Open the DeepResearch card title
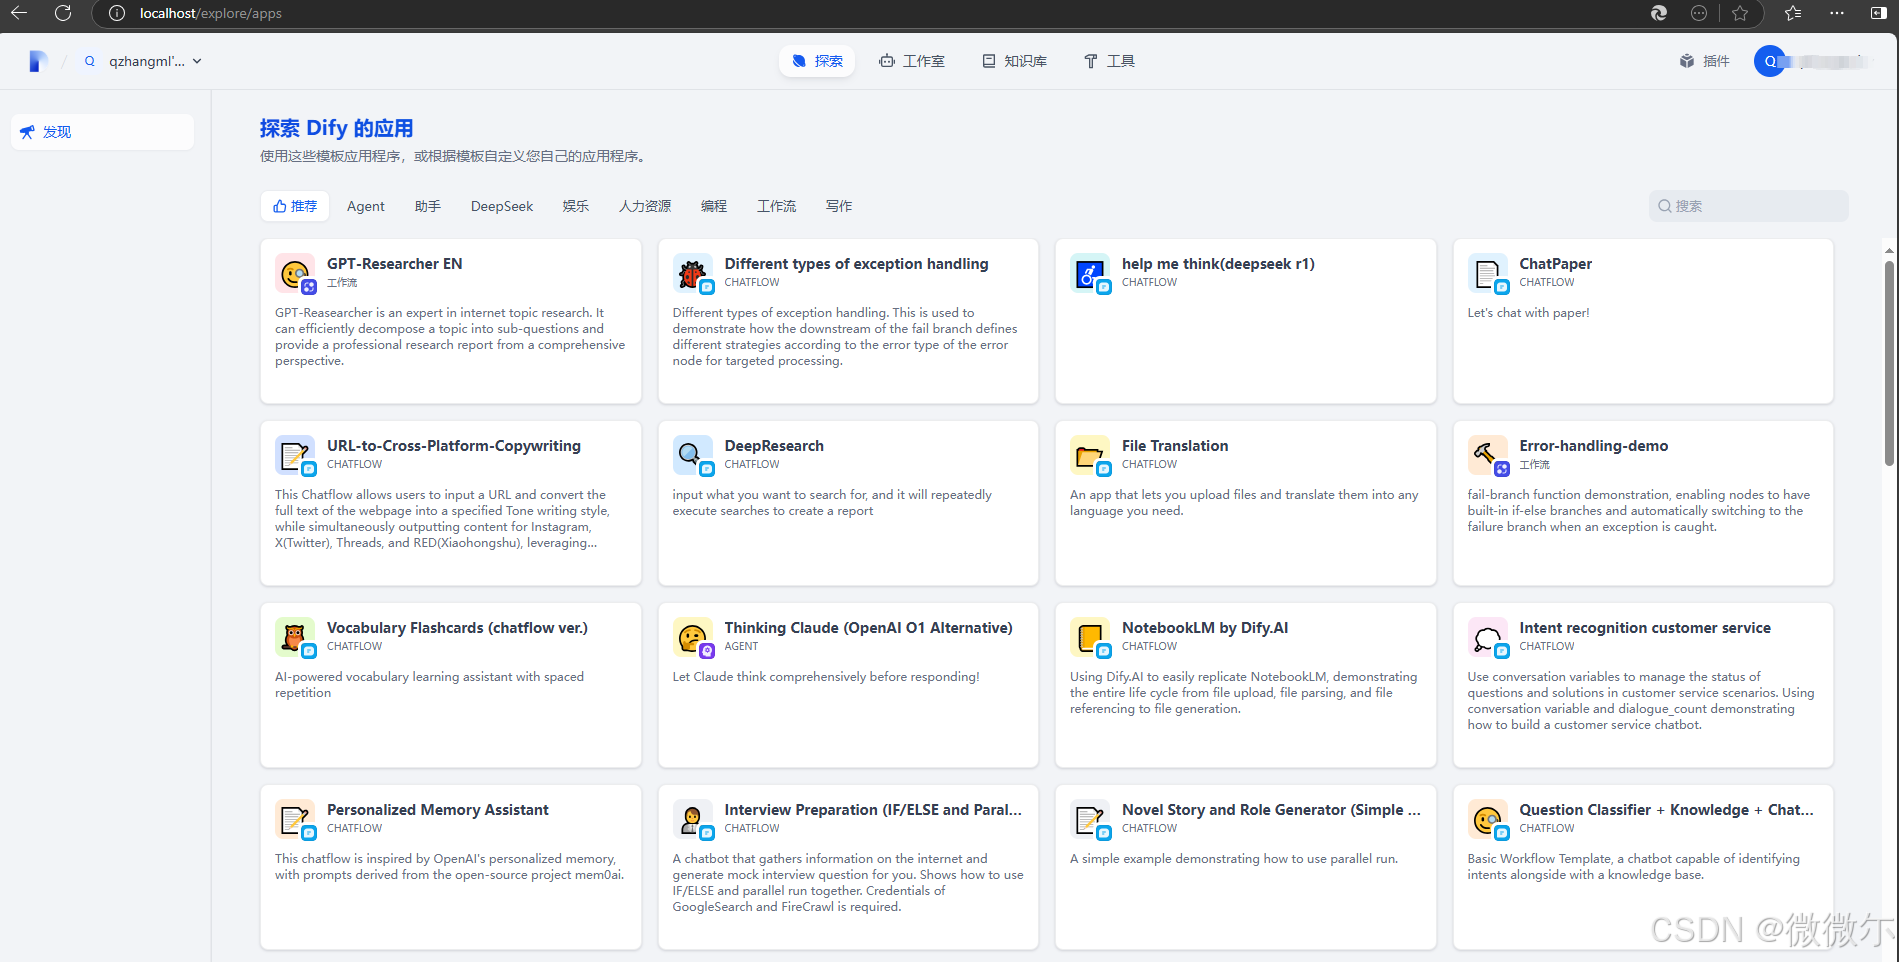The width and height of the screenshot is (1899, 962). (x=774, y=446)
